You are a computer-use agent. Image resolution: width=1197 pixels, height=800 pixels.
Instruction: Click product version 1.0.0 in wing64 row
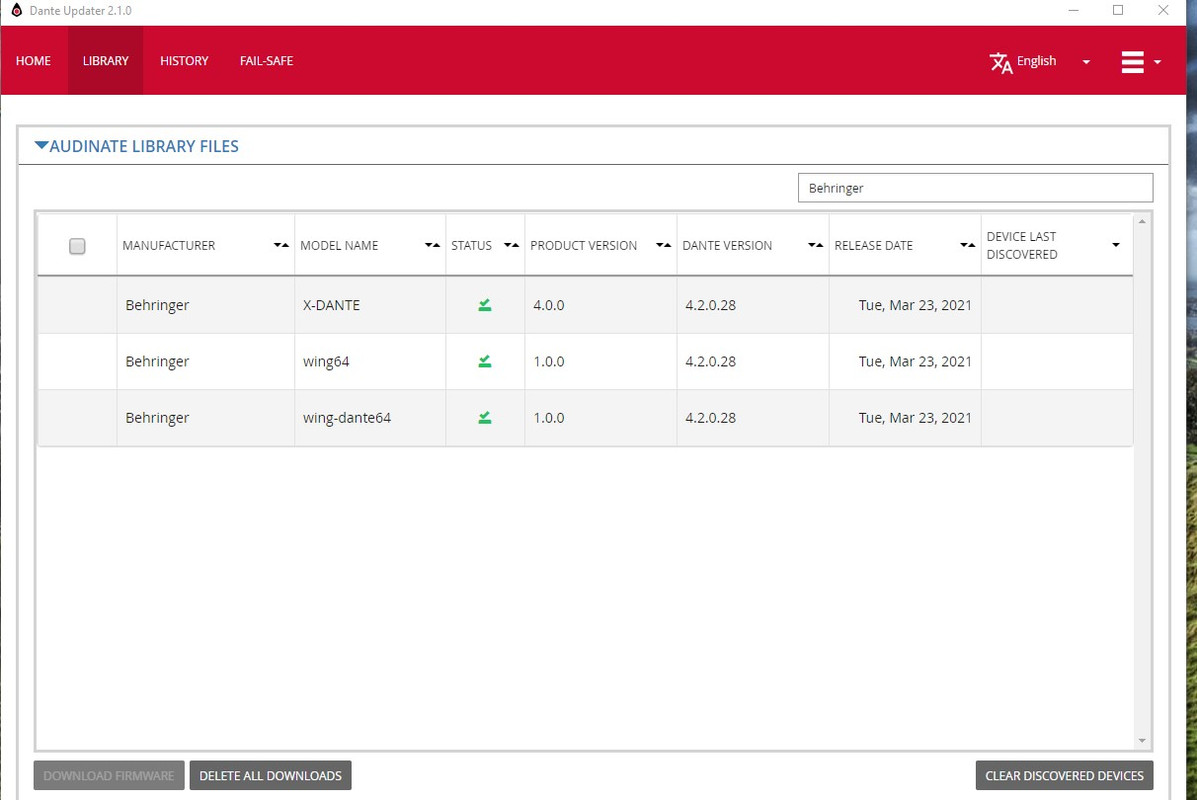tap(549, 362)
